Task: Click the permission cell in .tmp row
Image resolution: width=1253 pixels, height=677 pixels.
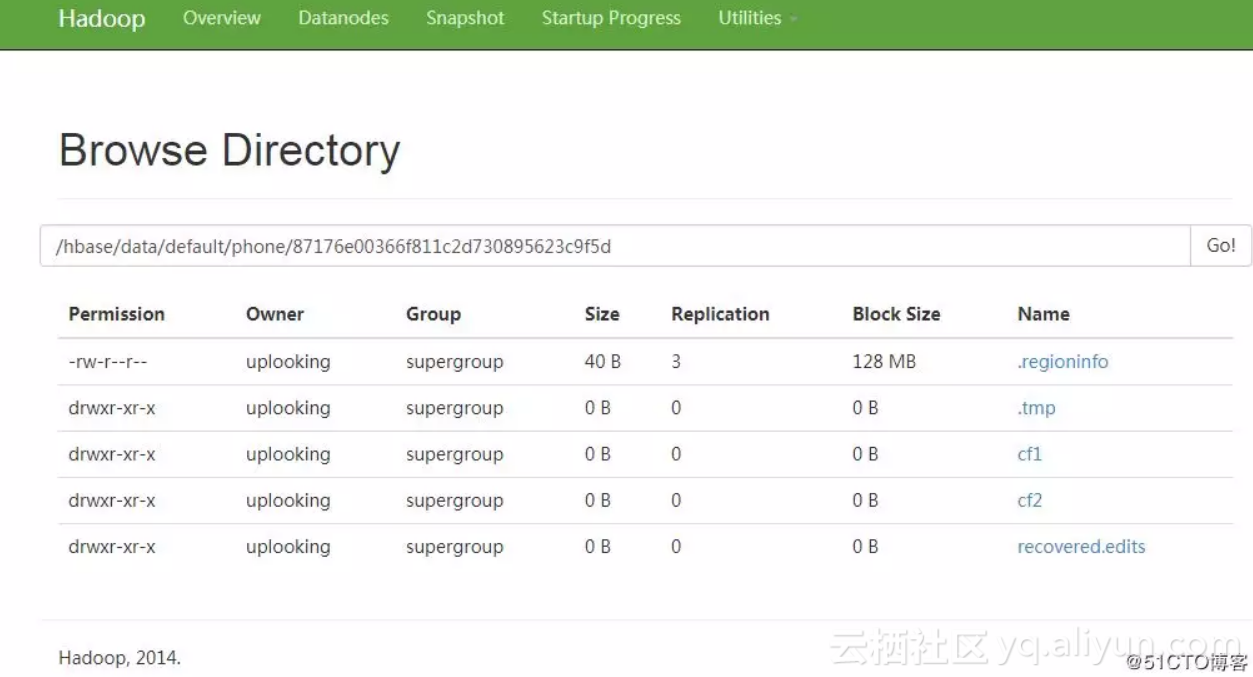Action: (x=112, y=408)
